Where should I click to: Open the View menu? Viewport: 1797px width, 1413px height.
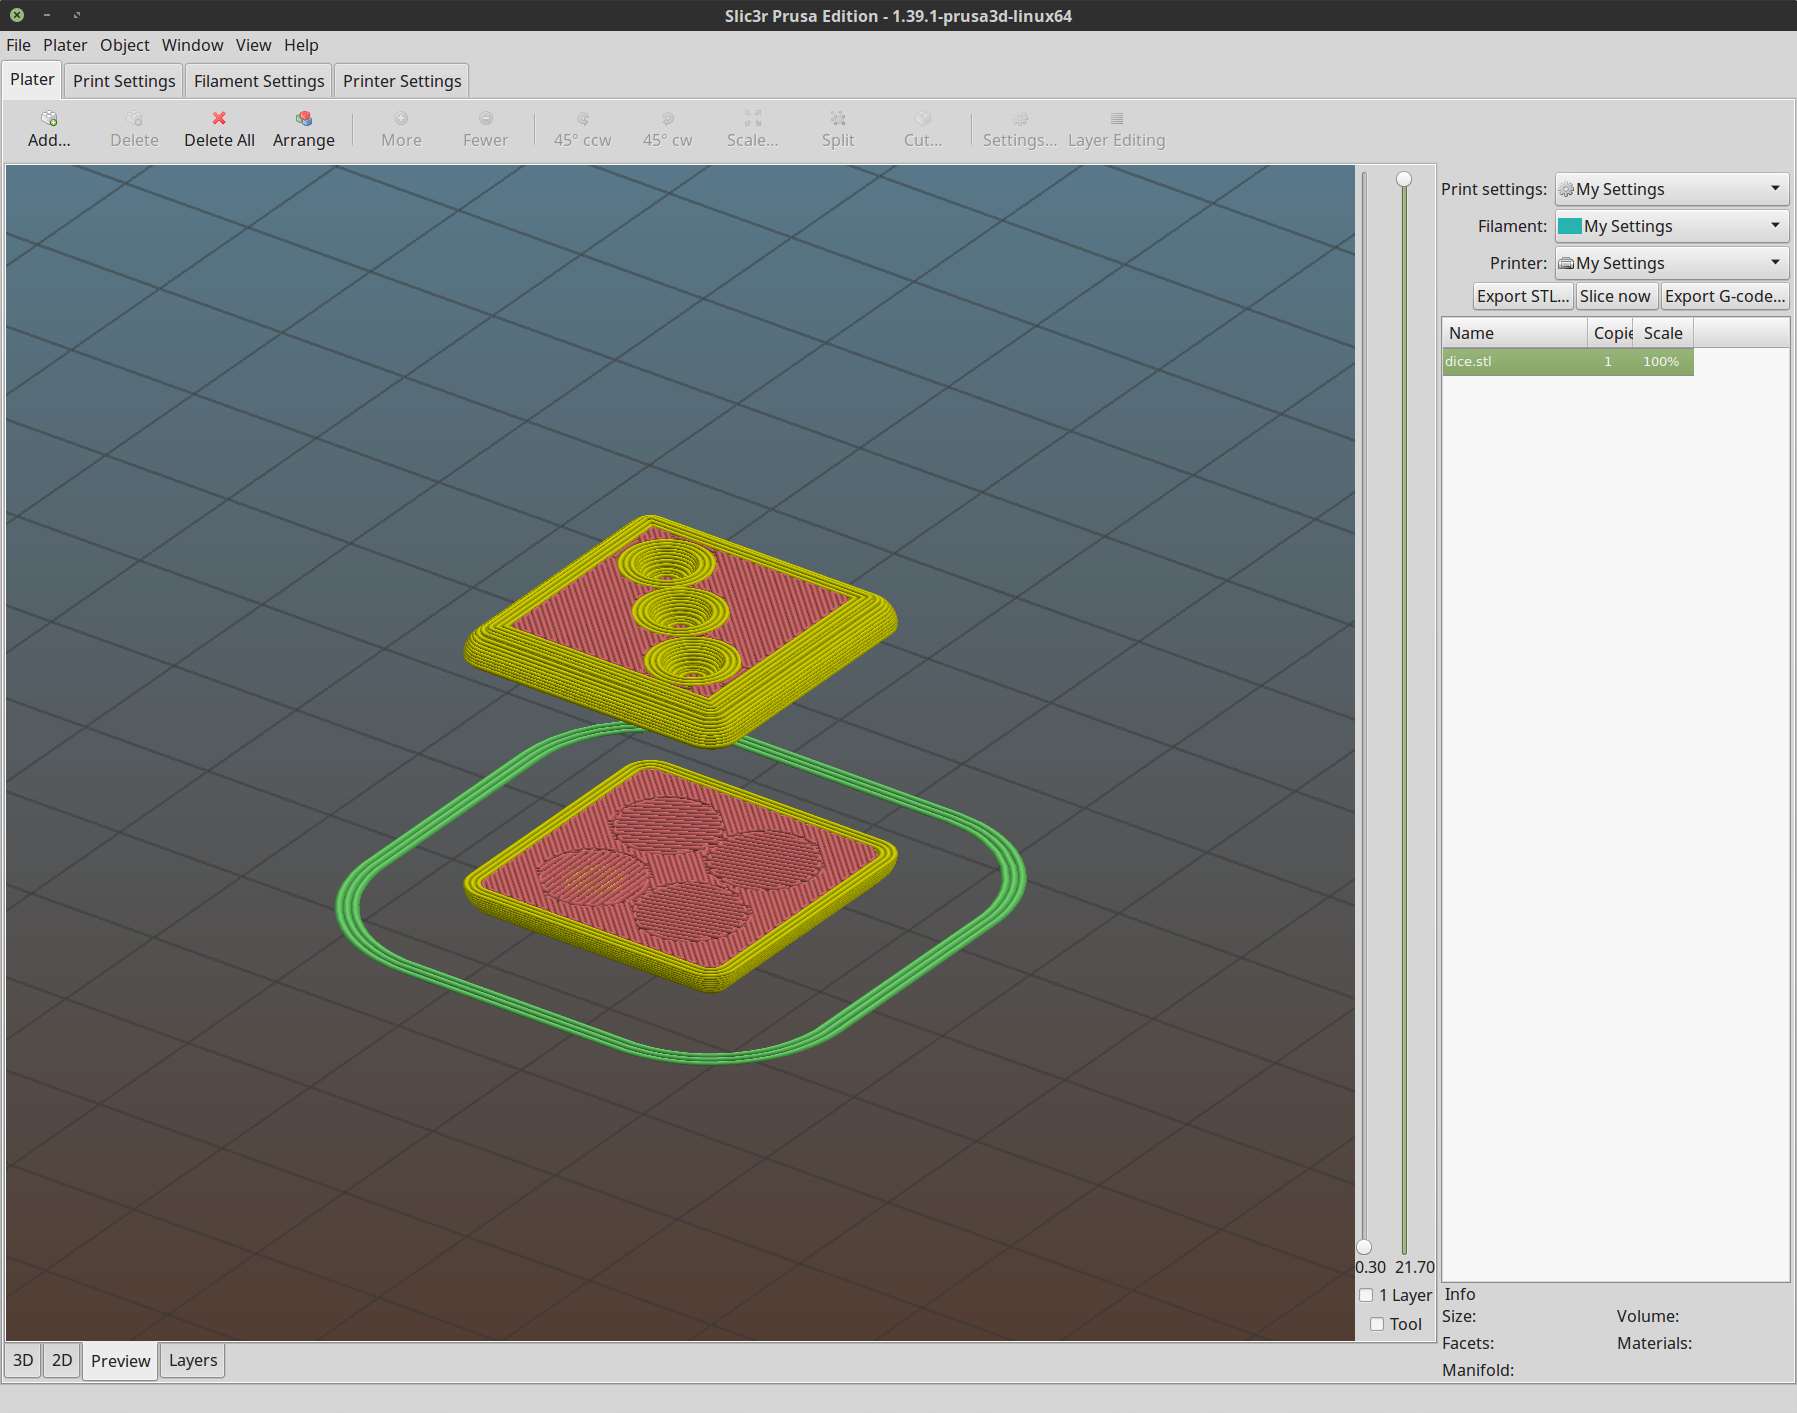click(253, 45)
